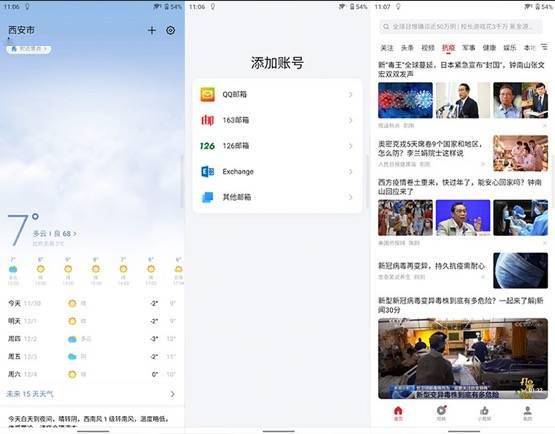
Task: Switch to the 关注 news tab
Action: coord(387,48)
